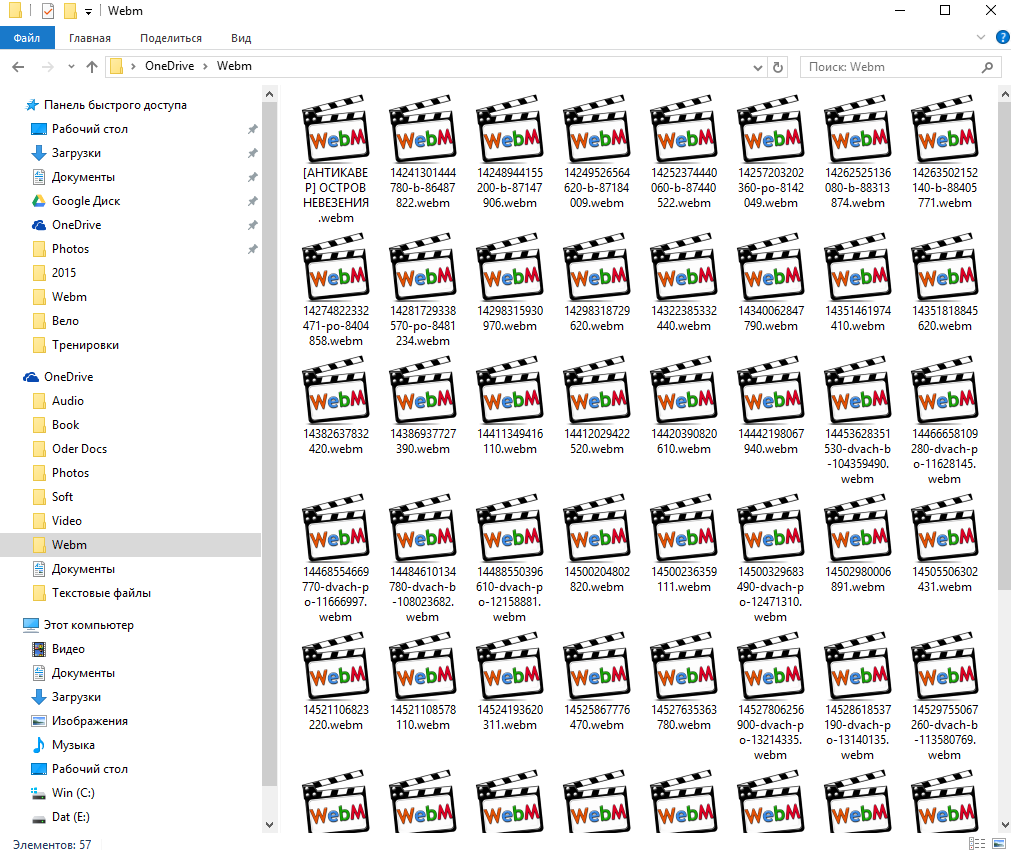
Task: Select [АНТИКАВЕР] ОСТРОВ НЕВЕЗЕНИЯ.webm file icon
Action: coord(336,129)
